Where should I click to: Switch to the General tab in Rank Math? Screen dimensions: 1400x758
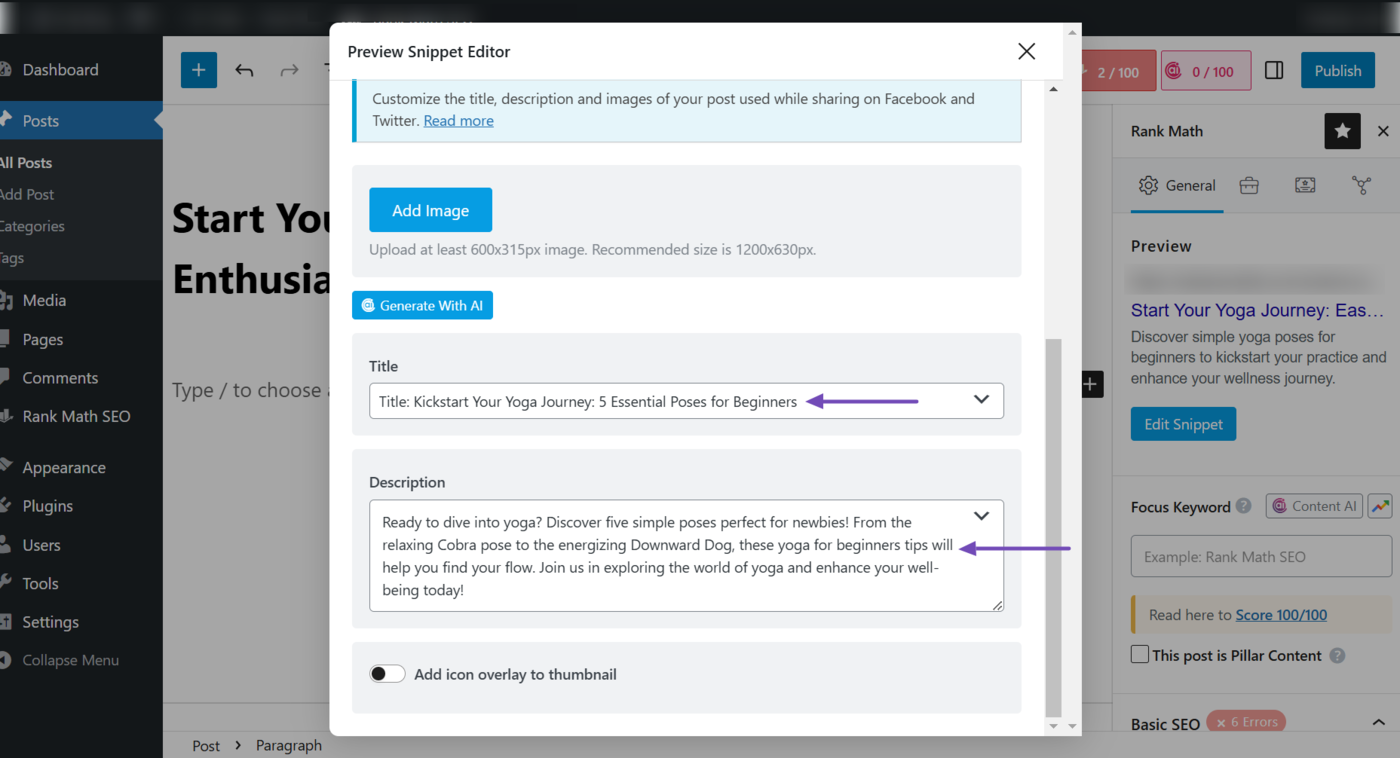tap(1177, 185)
